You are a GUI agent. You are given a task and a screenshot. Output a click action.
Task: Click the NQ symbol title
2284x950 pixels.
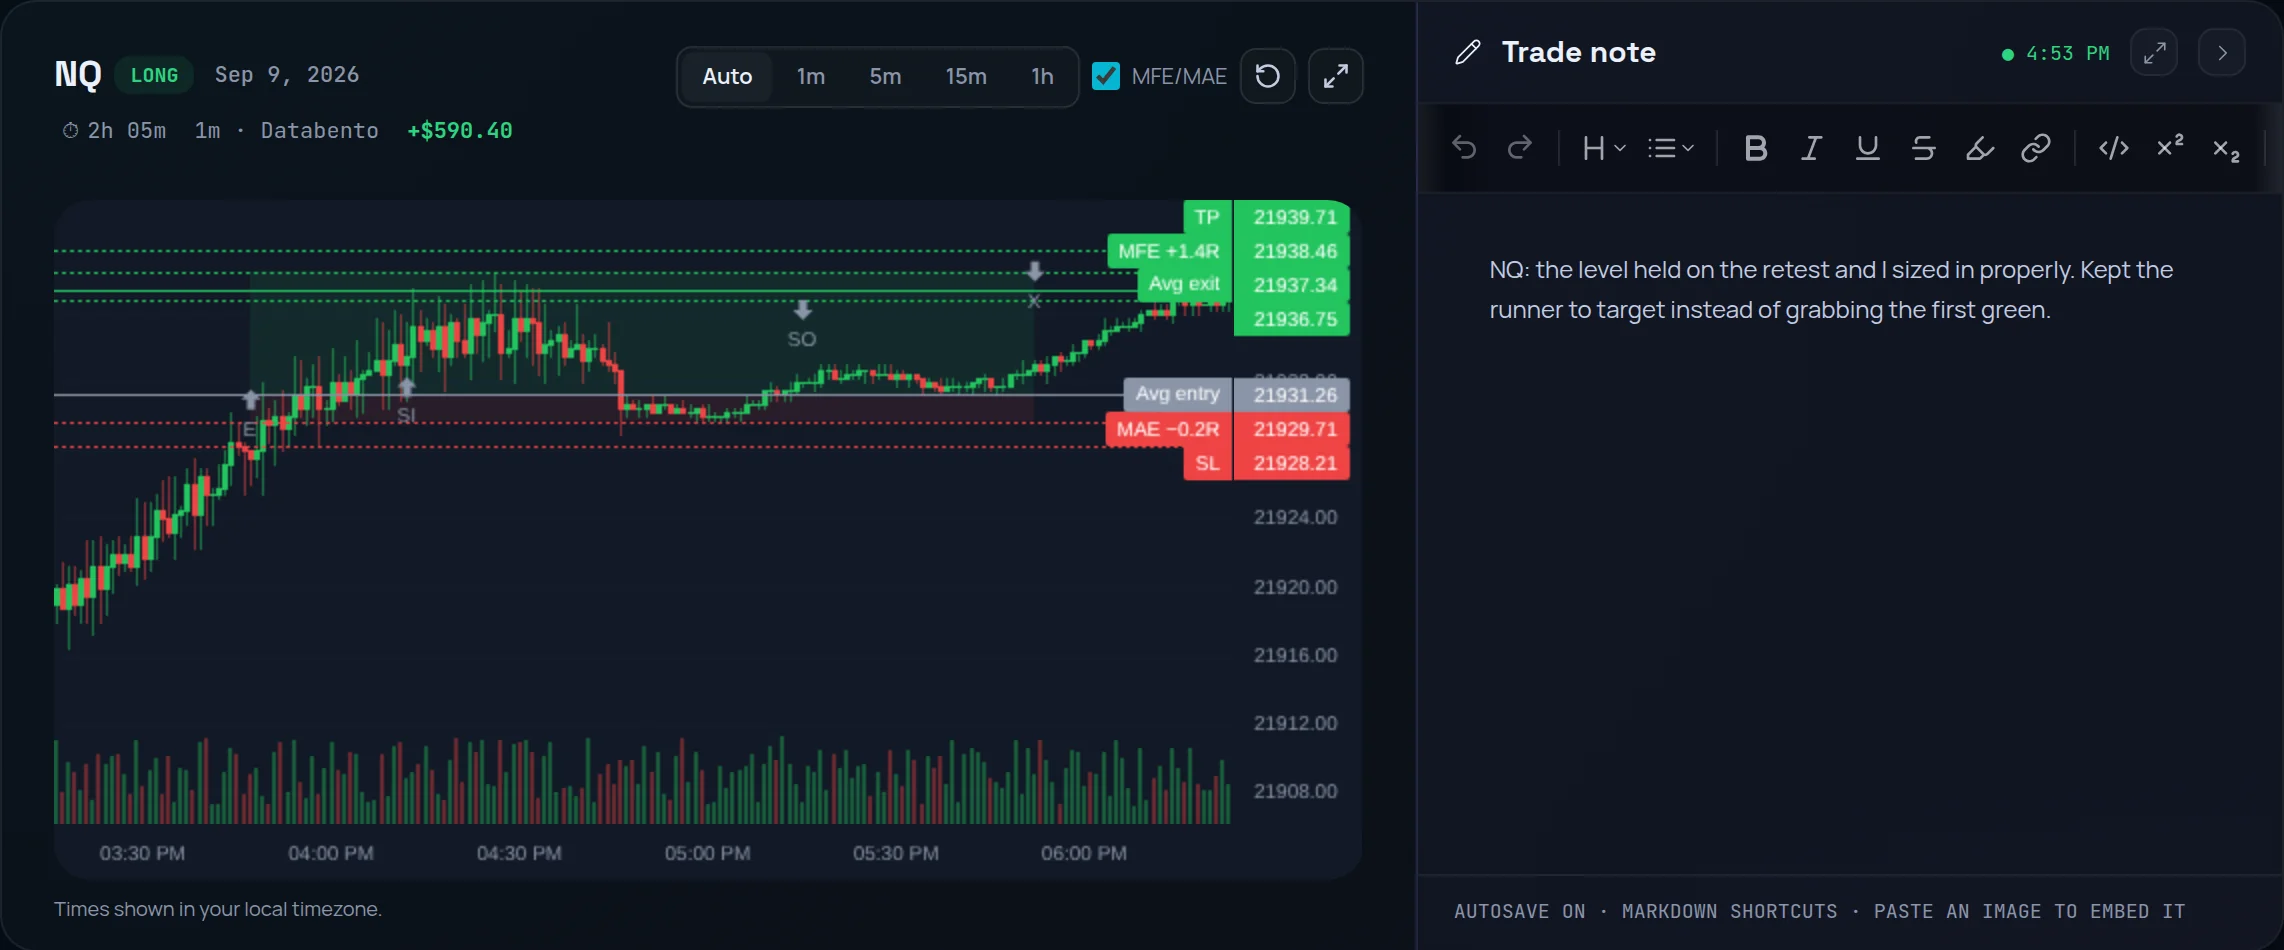pos(78,75)
